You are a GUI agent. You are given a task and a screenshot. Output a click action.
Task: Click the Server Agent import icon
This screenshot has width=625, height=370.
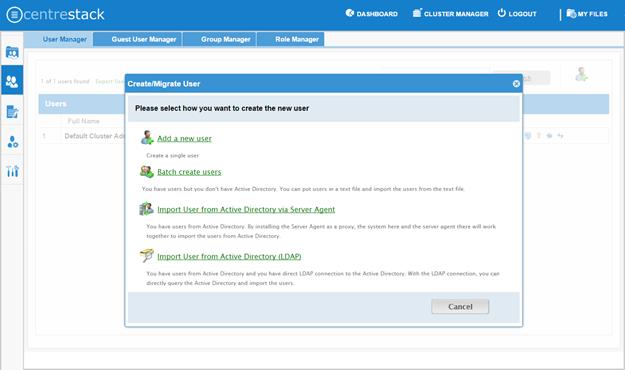pyautogui.click(x=146, y=209)
